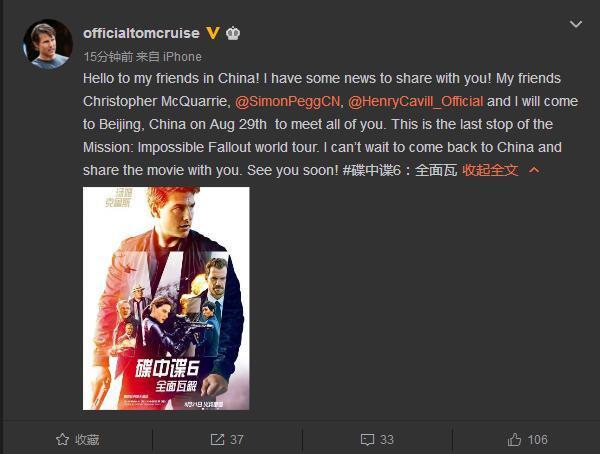The height and width of the screenshot is (454, 600).
Task: Click the repost share icon
Action: tap(217, 439)
